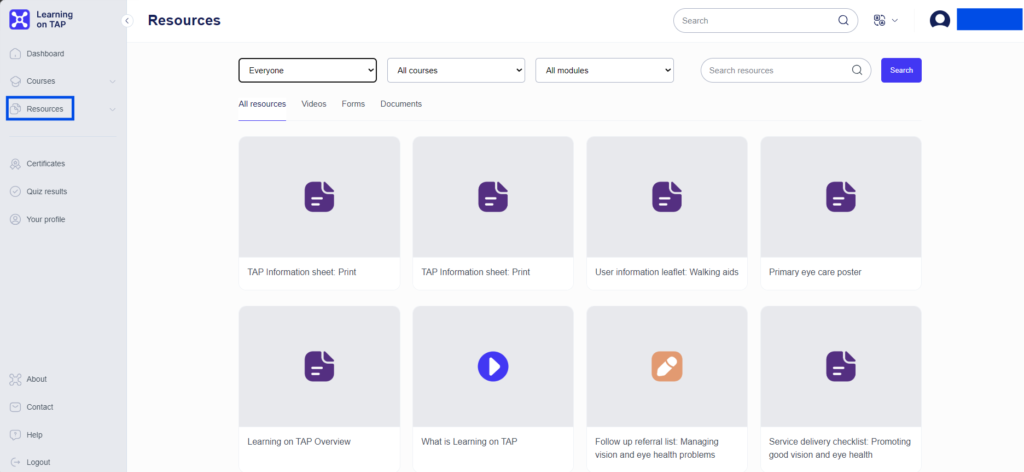
Task: Select the Forms tab
Action: point(353,104)
